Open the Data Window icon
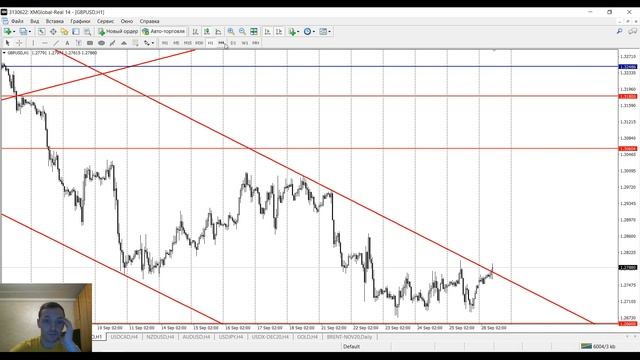The height and width of the screenshot is (360, 640). click(x=53, y=31)
